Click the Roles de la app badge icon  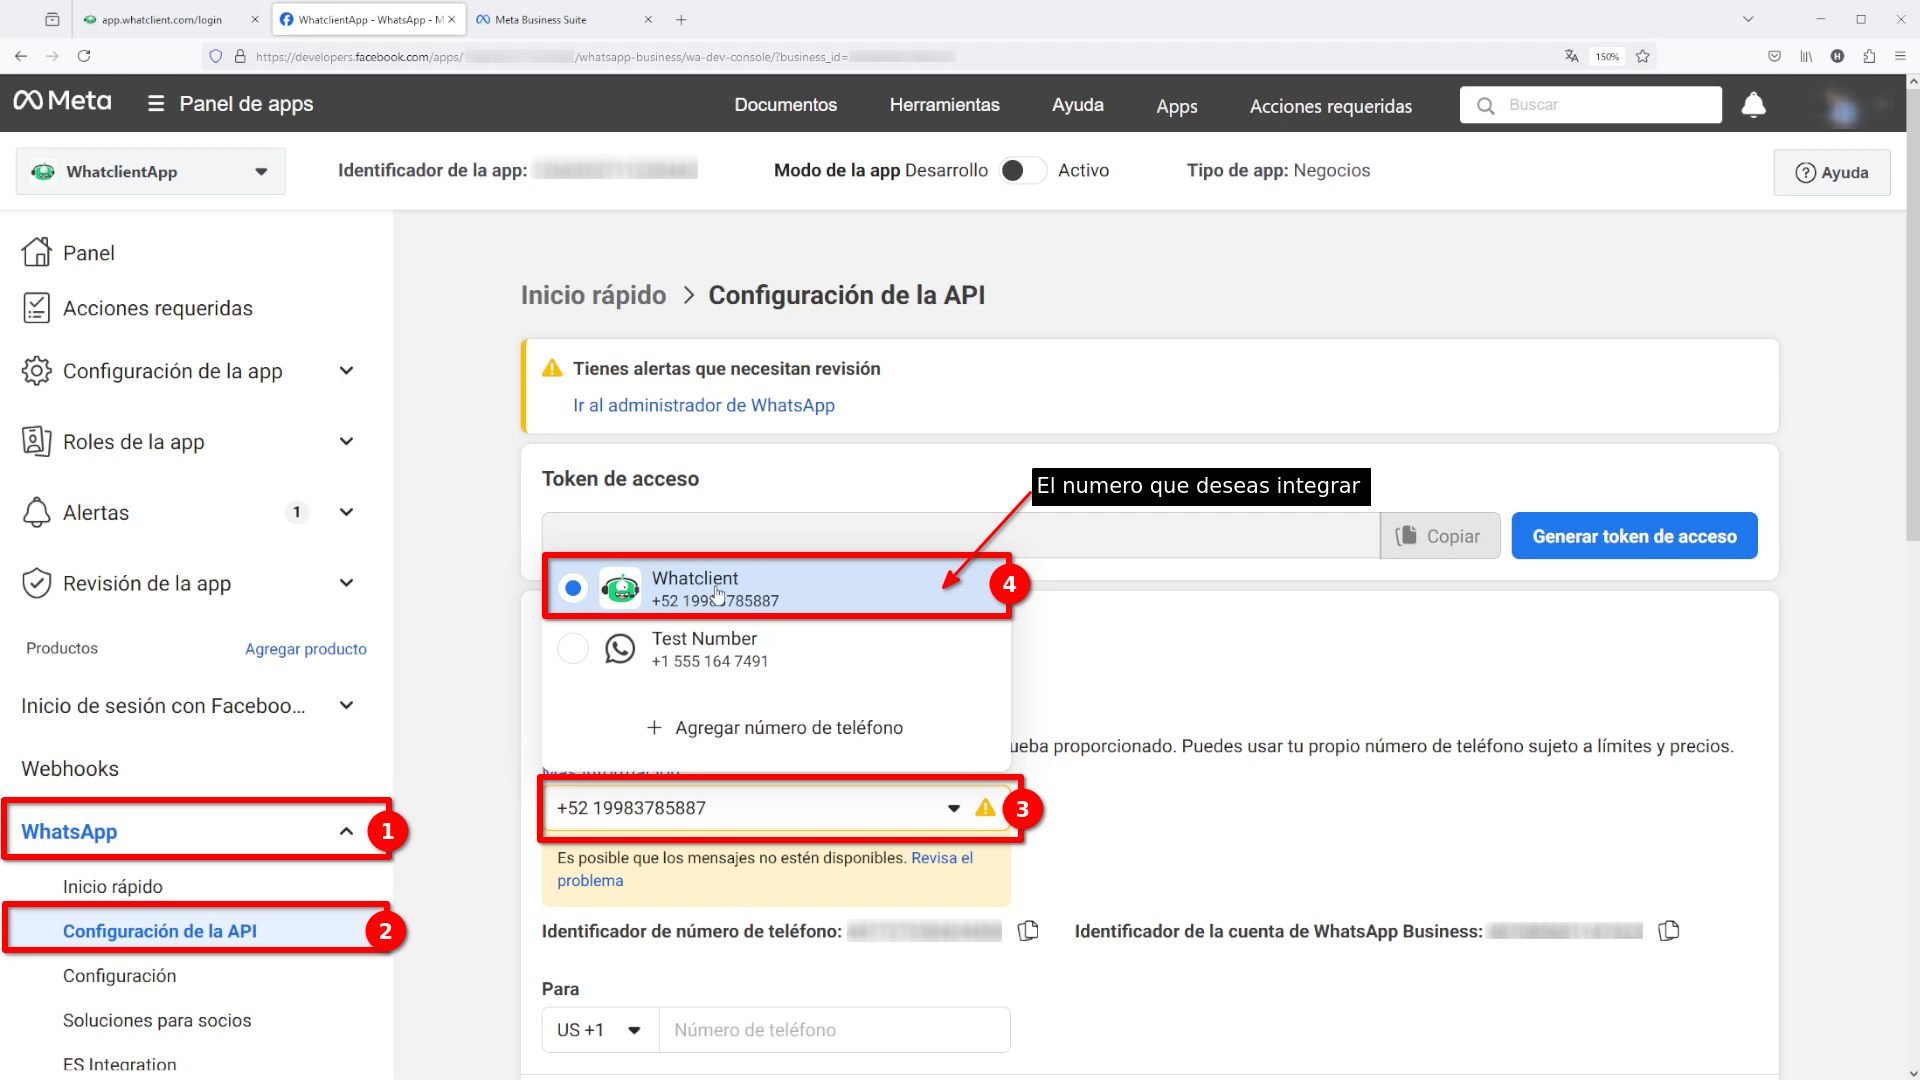point(36,441)
